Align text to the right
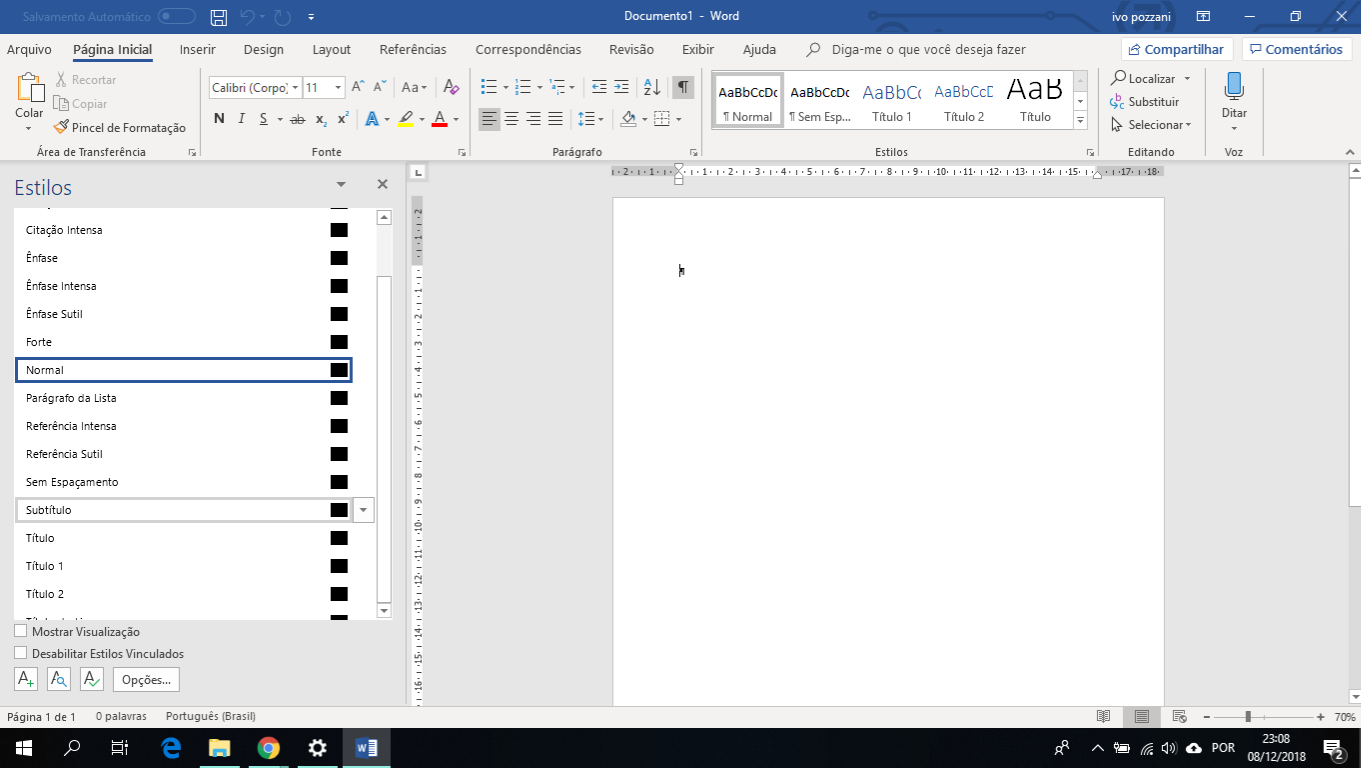1361x768 pixels. (x=533, y=119)
